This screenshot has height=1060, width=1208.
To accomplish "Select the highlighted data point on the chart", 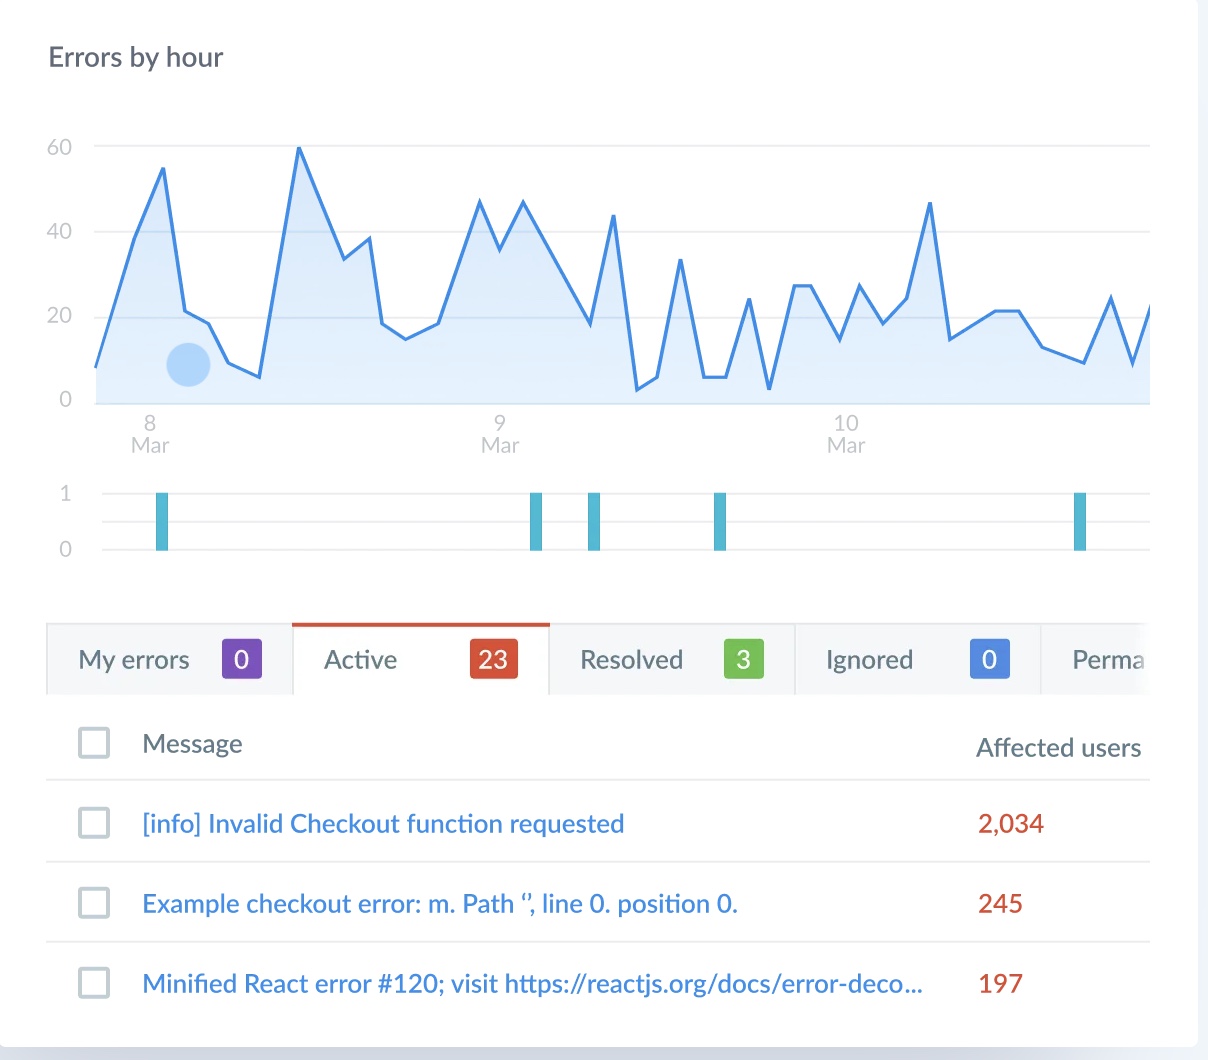I will (187, 364).
